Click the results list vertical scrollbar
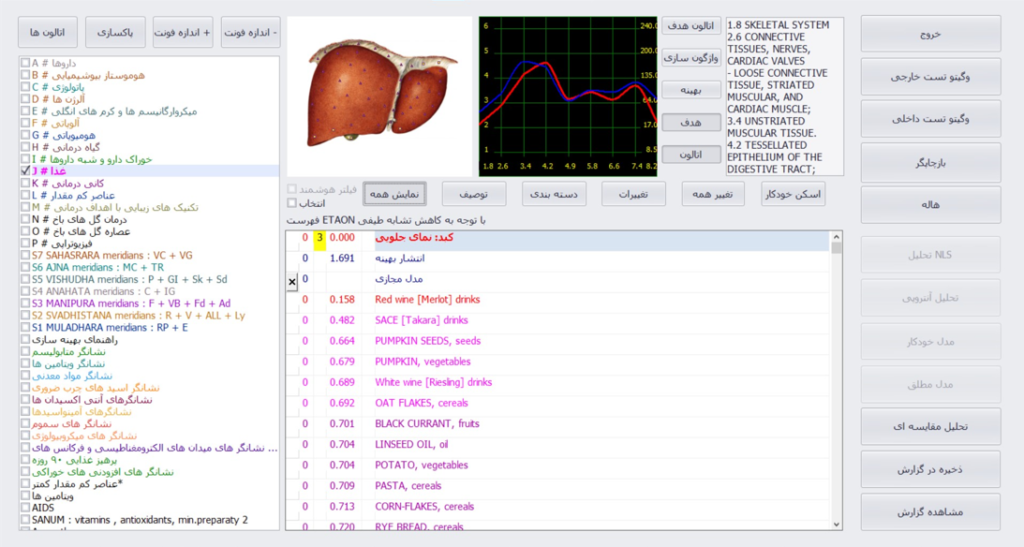The image size is (1024, 547). coord(837,380)
